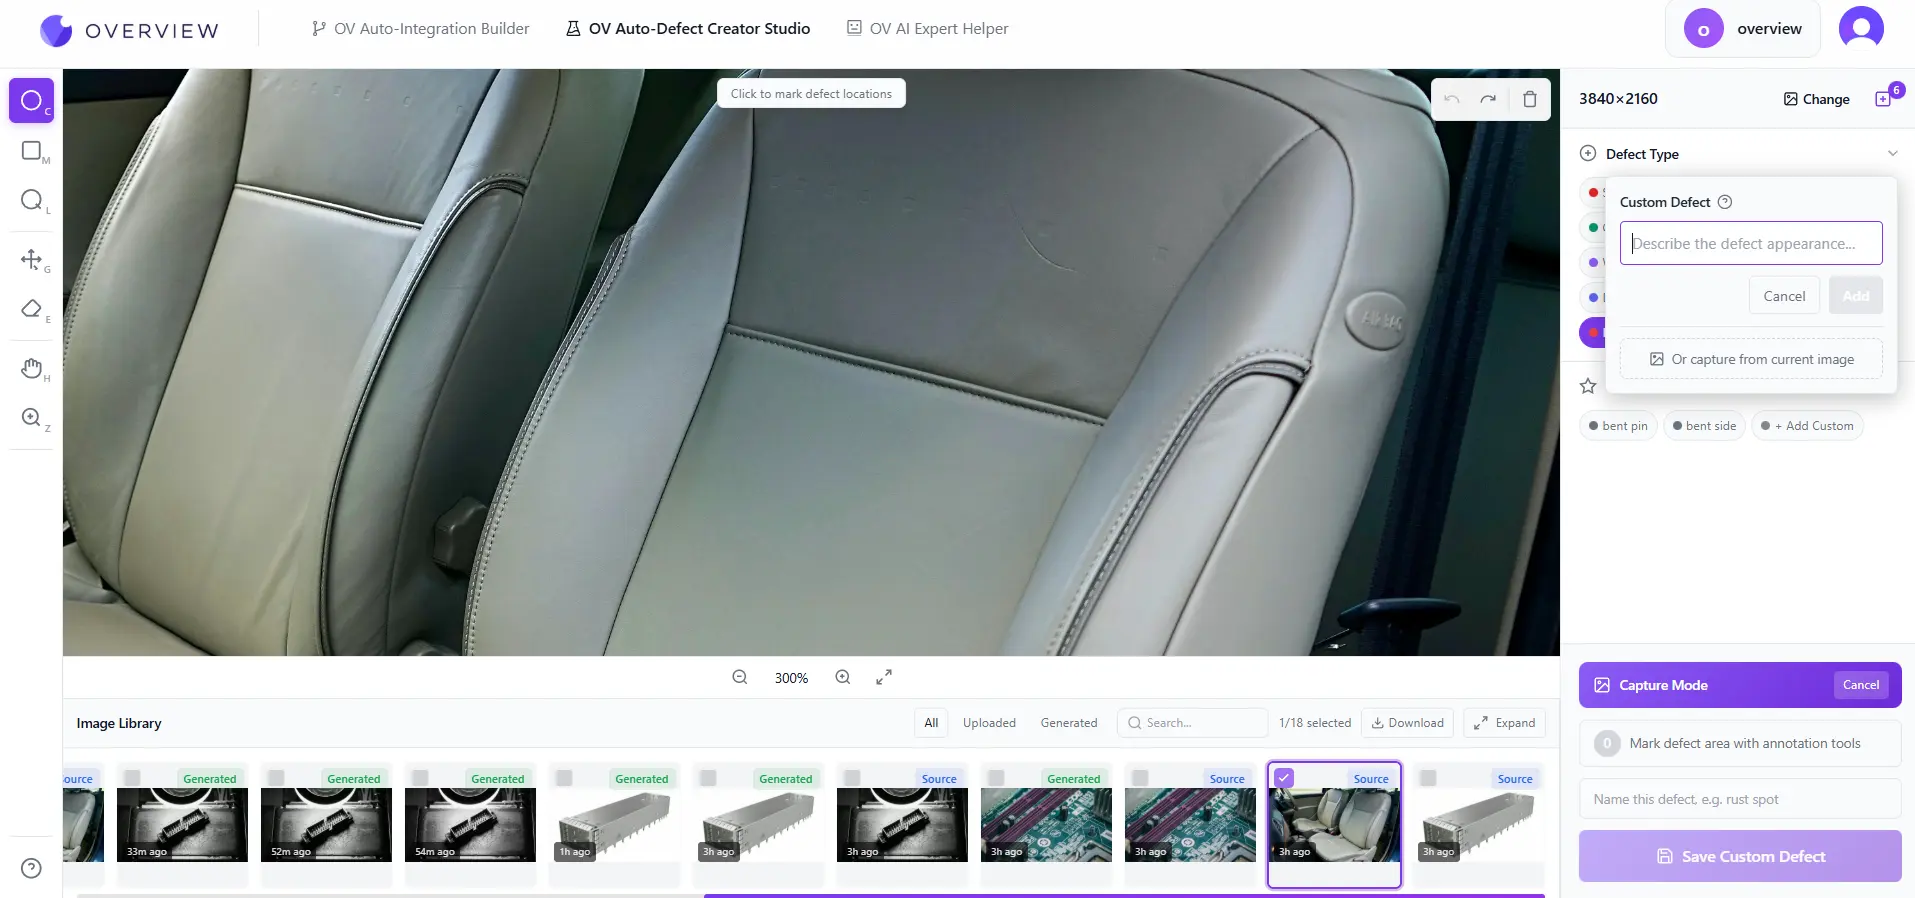Select the rectangle marquee tool
The height and width of the screenshot is (898, 1915).
click(x=31, y=151)
